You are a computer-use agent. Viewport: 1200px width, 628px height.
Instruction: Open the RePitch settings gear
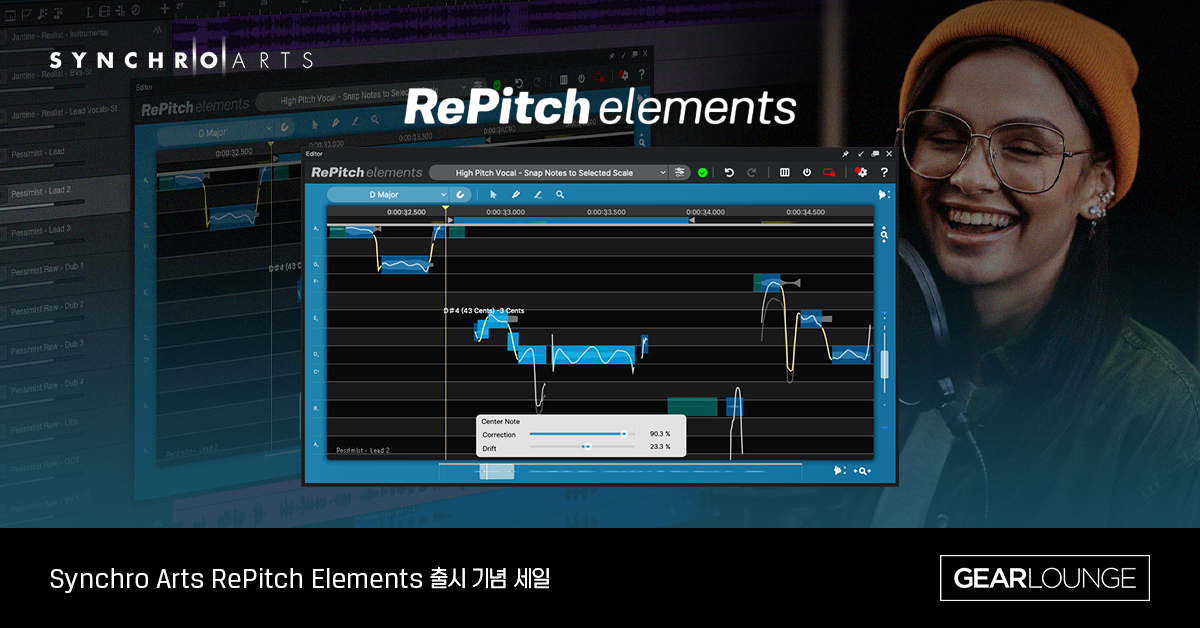point(861,171)
